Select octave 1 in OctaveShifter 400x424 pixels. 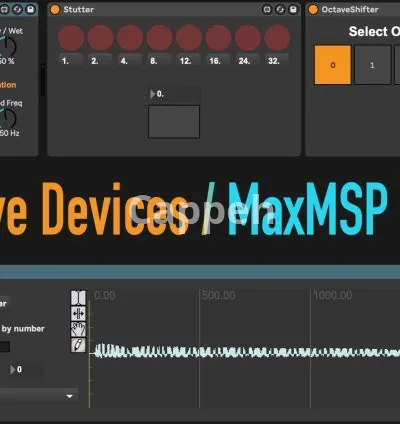tap(372, 65)
